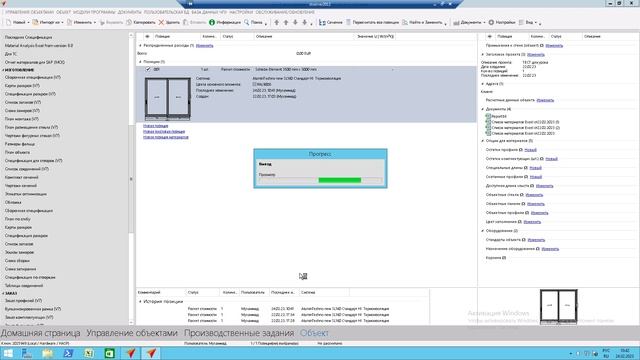Open the Report04 document icon
This screenshot has height=360, width=640.
pyautogui.click(x=488, y=116)
